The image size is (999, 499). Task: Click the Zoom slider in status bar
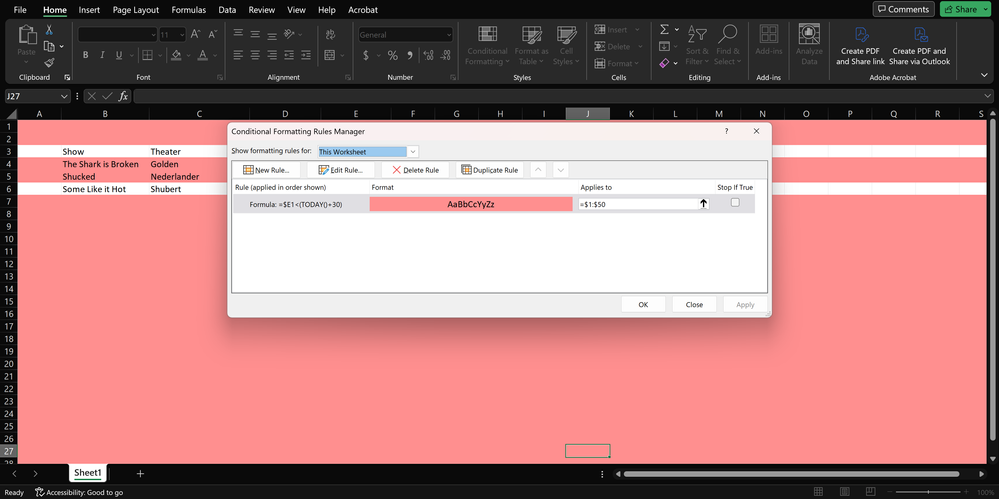[928, 492]
